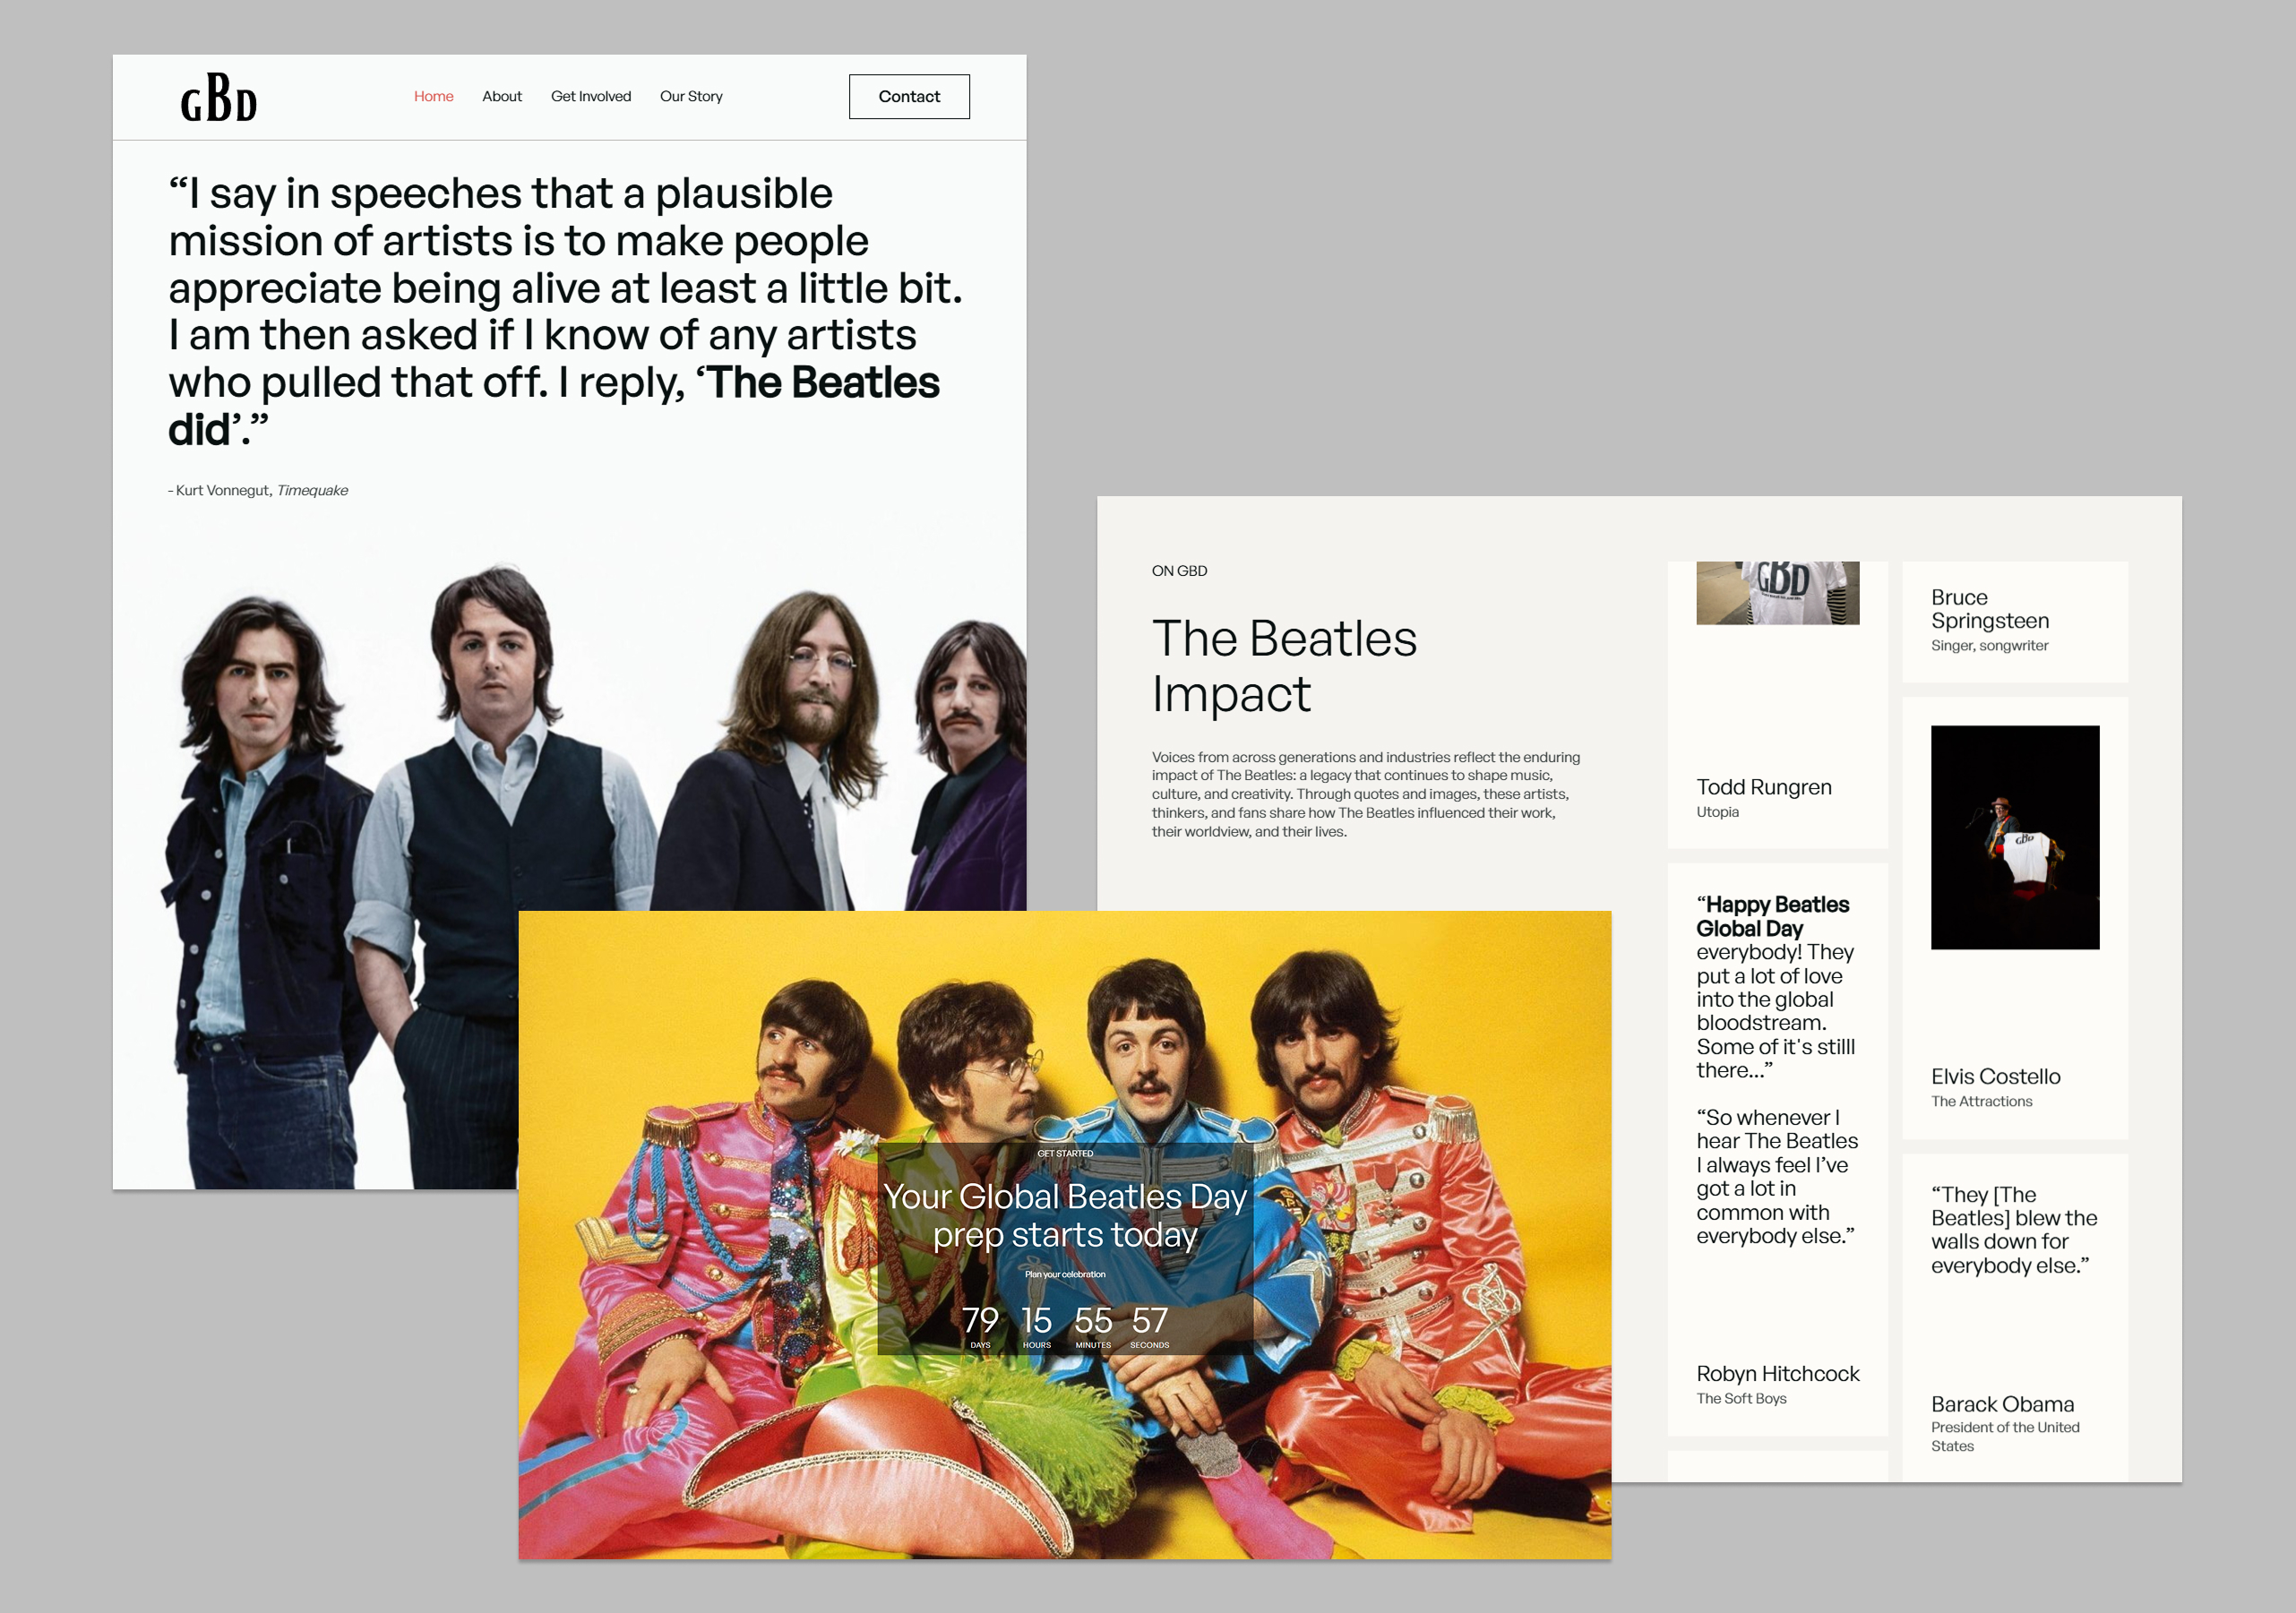
Task: Open the GBD t-shirt thumbnail image
Action: coord(1777,592)
